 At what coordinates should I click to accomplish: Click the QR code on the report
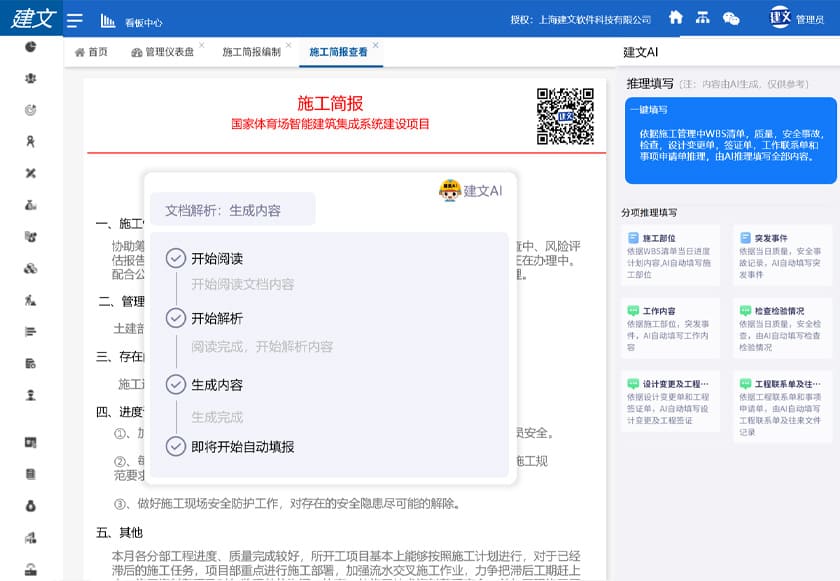pos(565,117)
